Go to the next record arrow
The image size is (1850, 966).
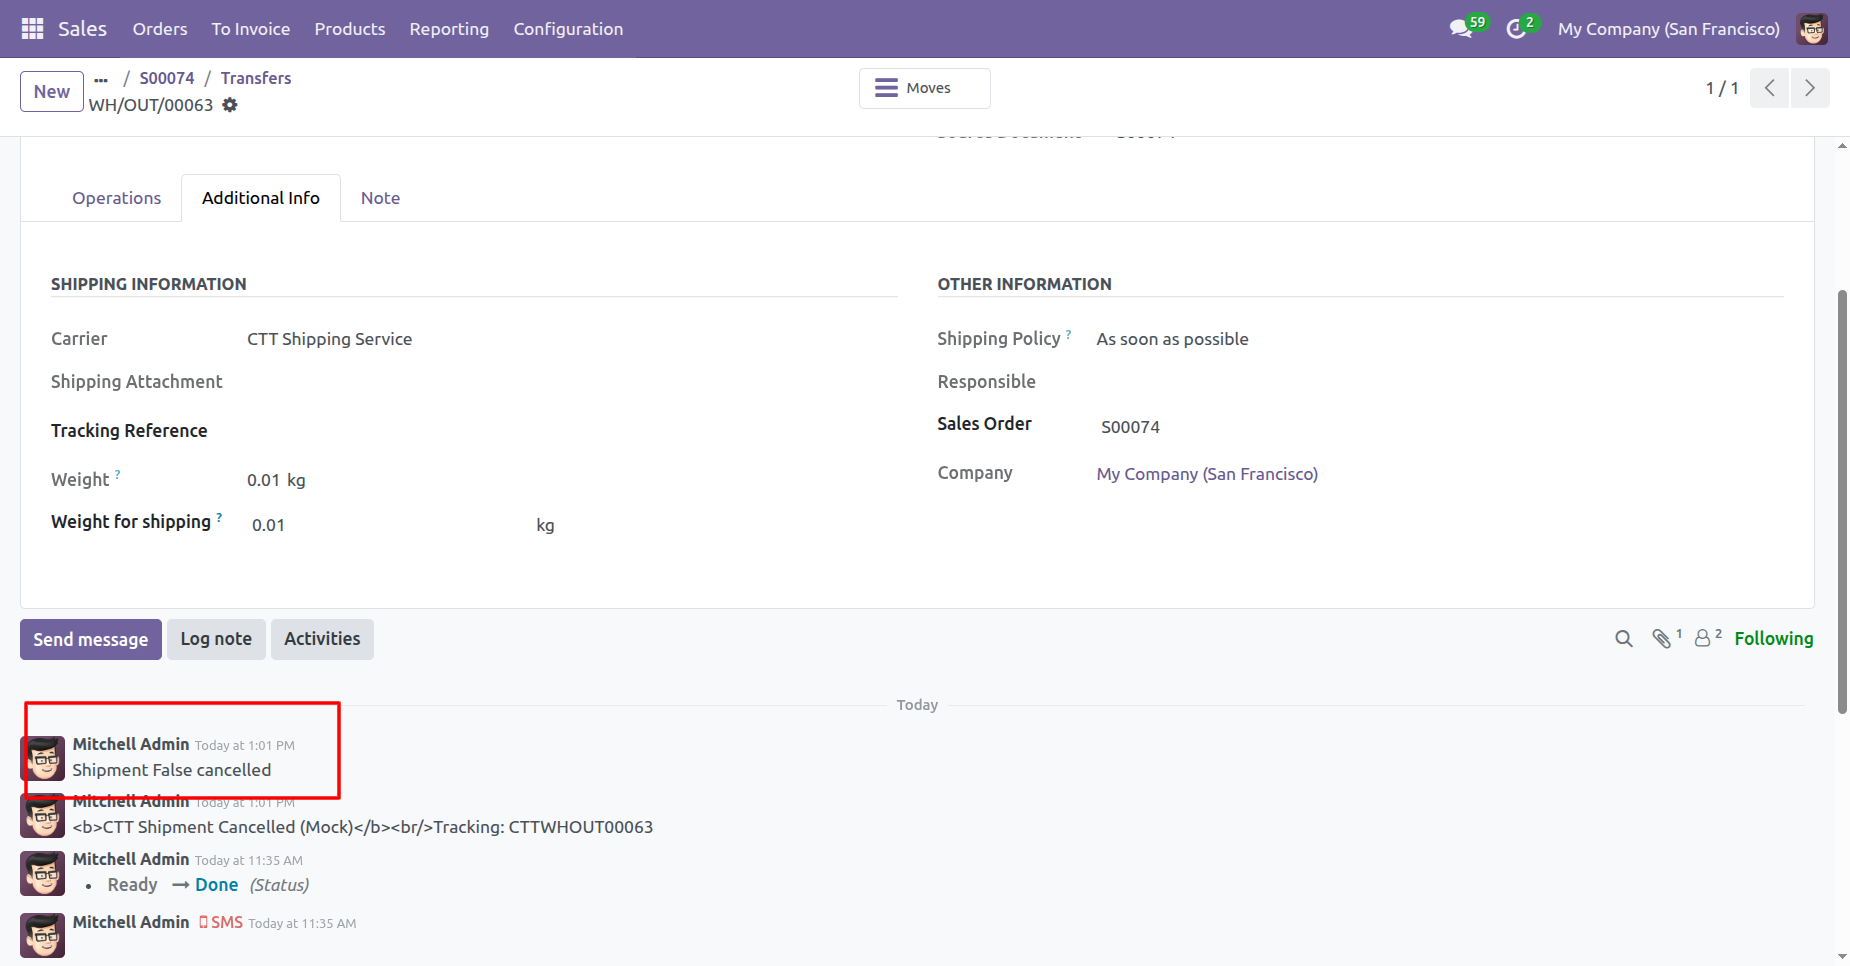[1809, 88]
